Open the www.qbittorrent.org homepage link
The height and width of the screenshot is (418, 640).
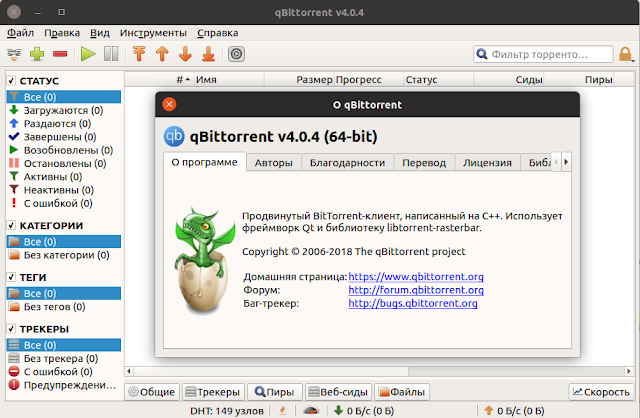(x=416, y=276)
